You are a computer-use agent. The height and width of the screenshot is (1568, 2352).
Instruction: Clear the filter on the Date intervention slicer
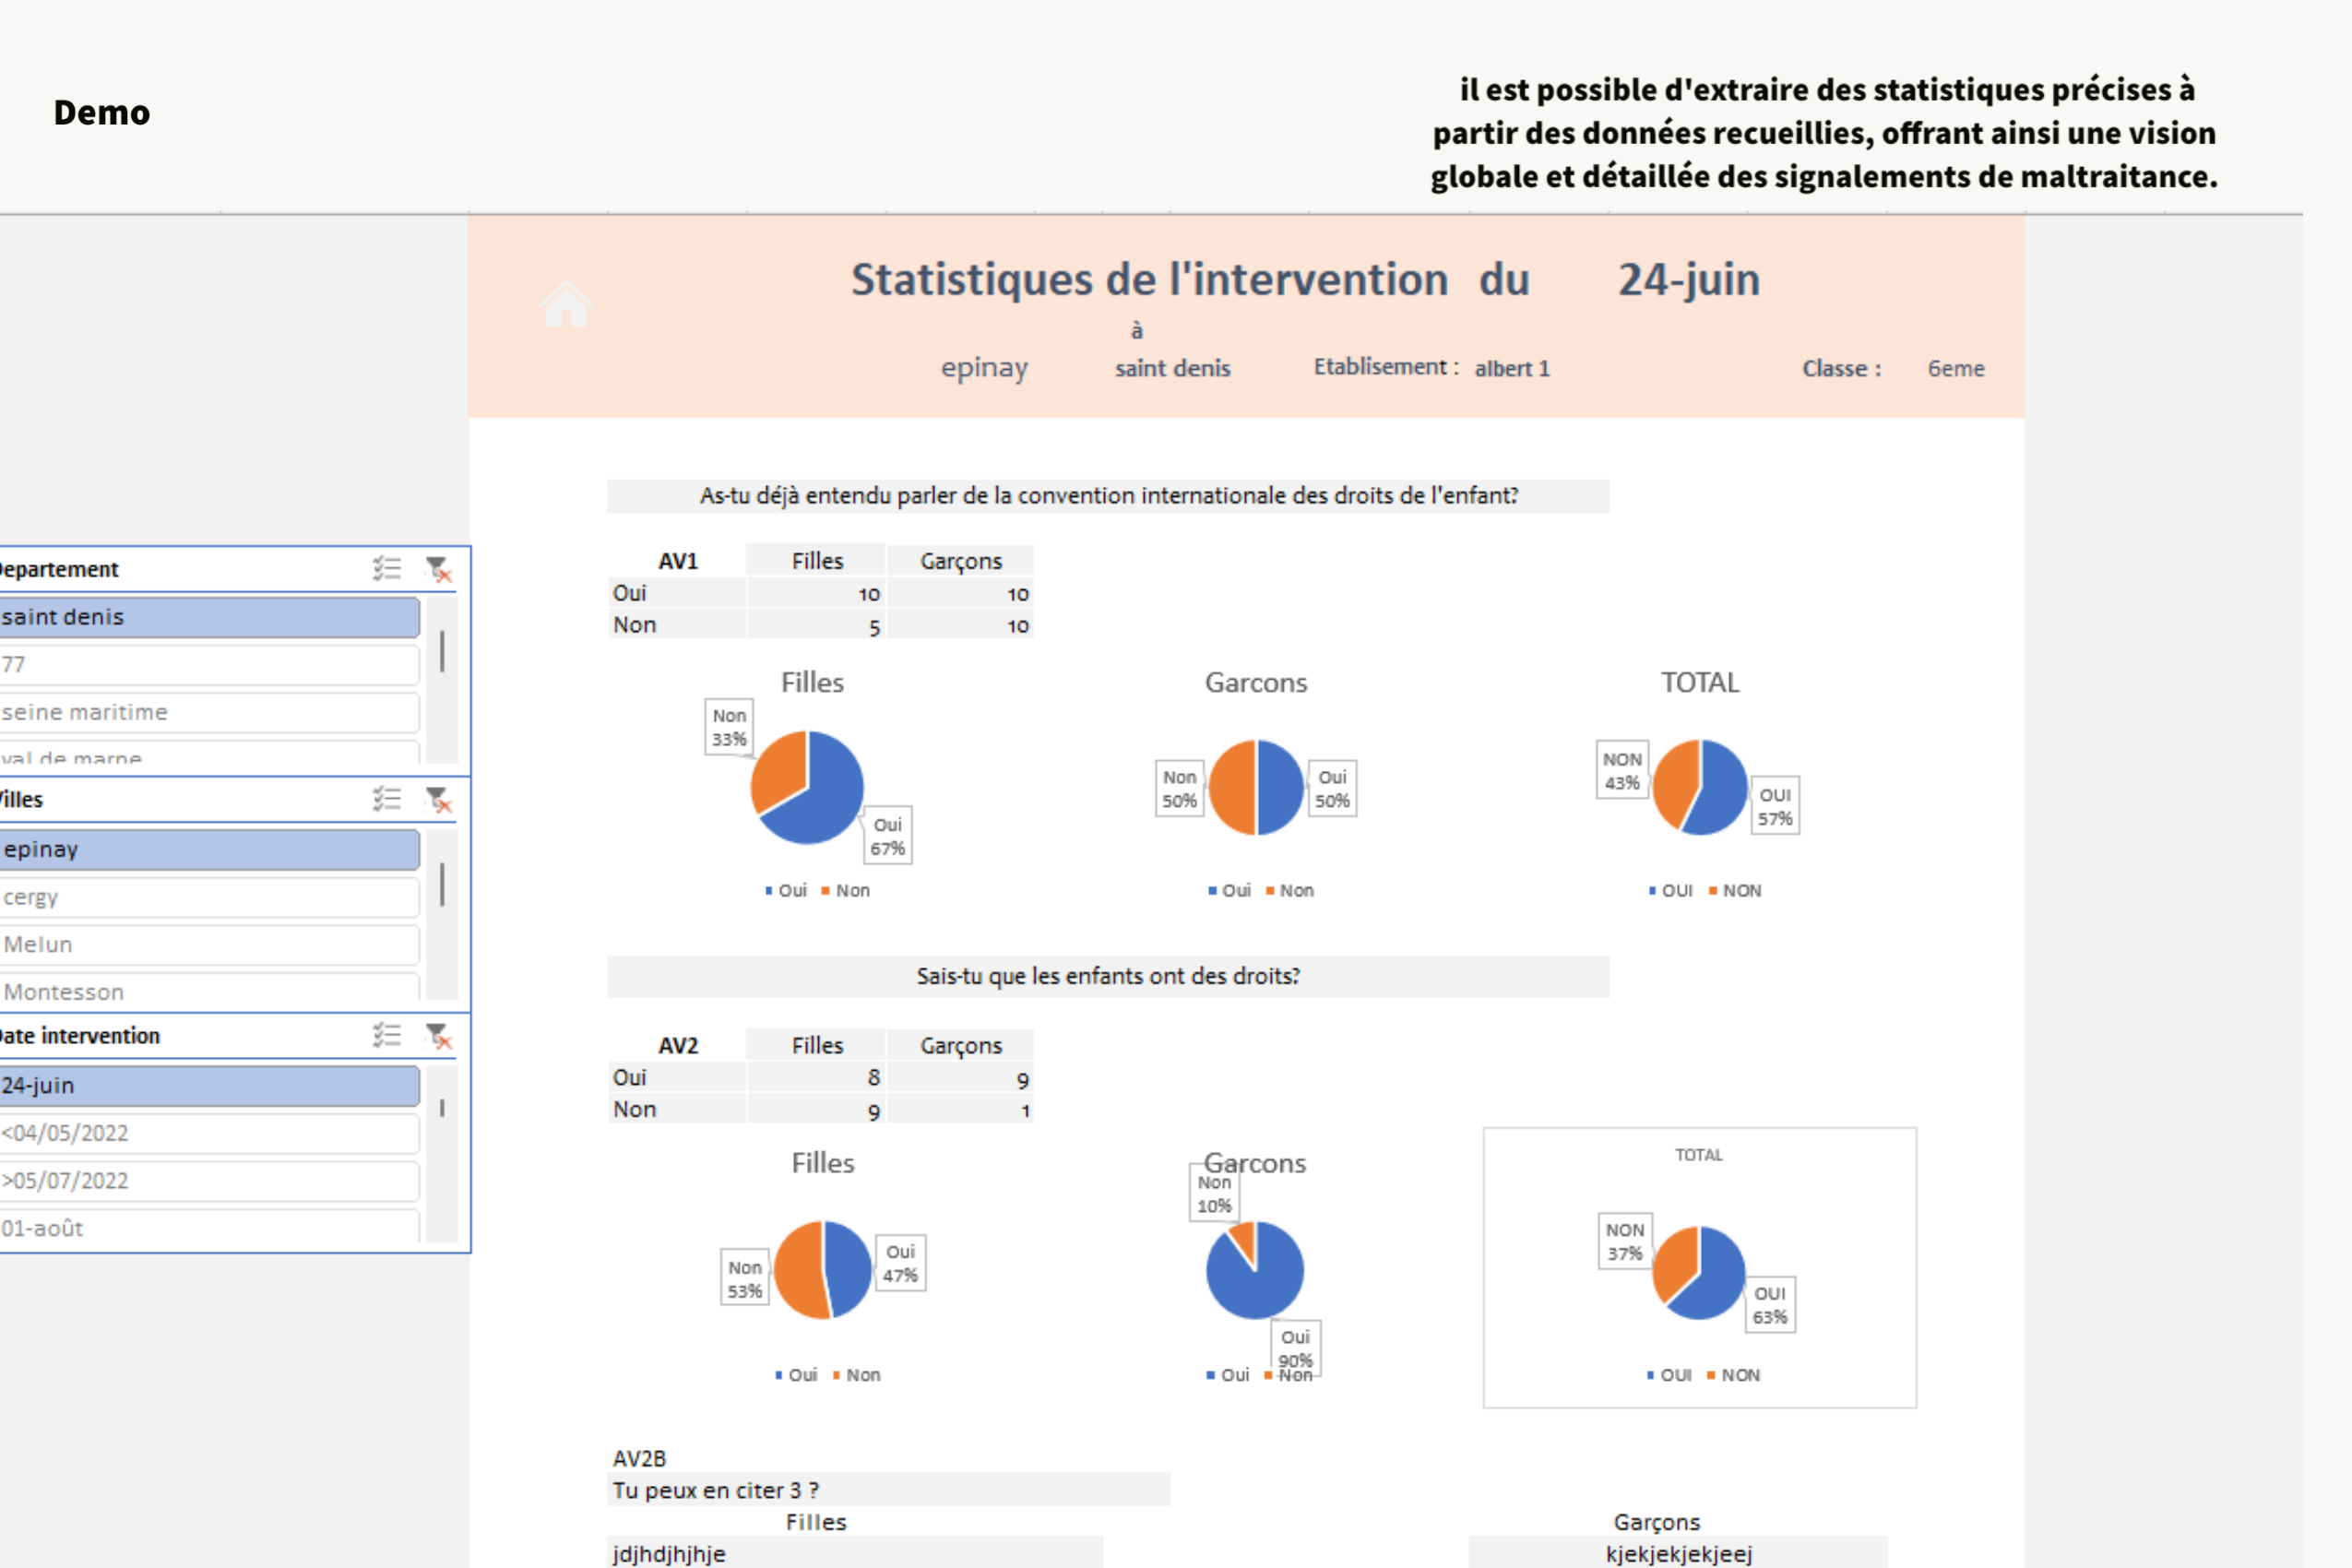tap(439, 1035)
